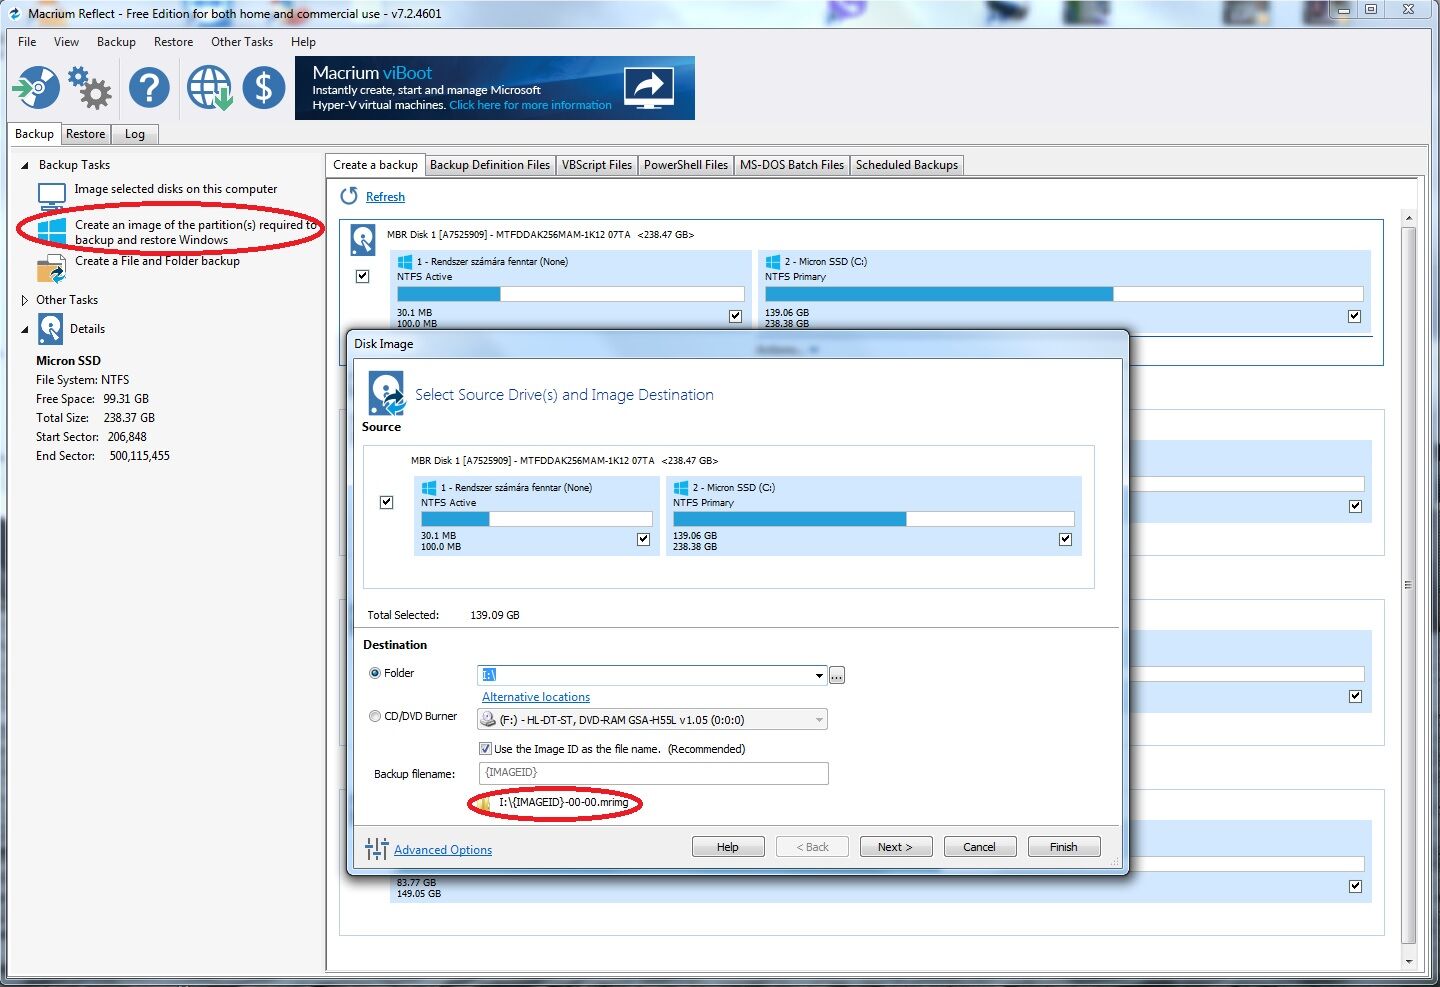Click the Details panel disk icon
This screenshot has height=987, width=1440.
click(x=51, y=329)
